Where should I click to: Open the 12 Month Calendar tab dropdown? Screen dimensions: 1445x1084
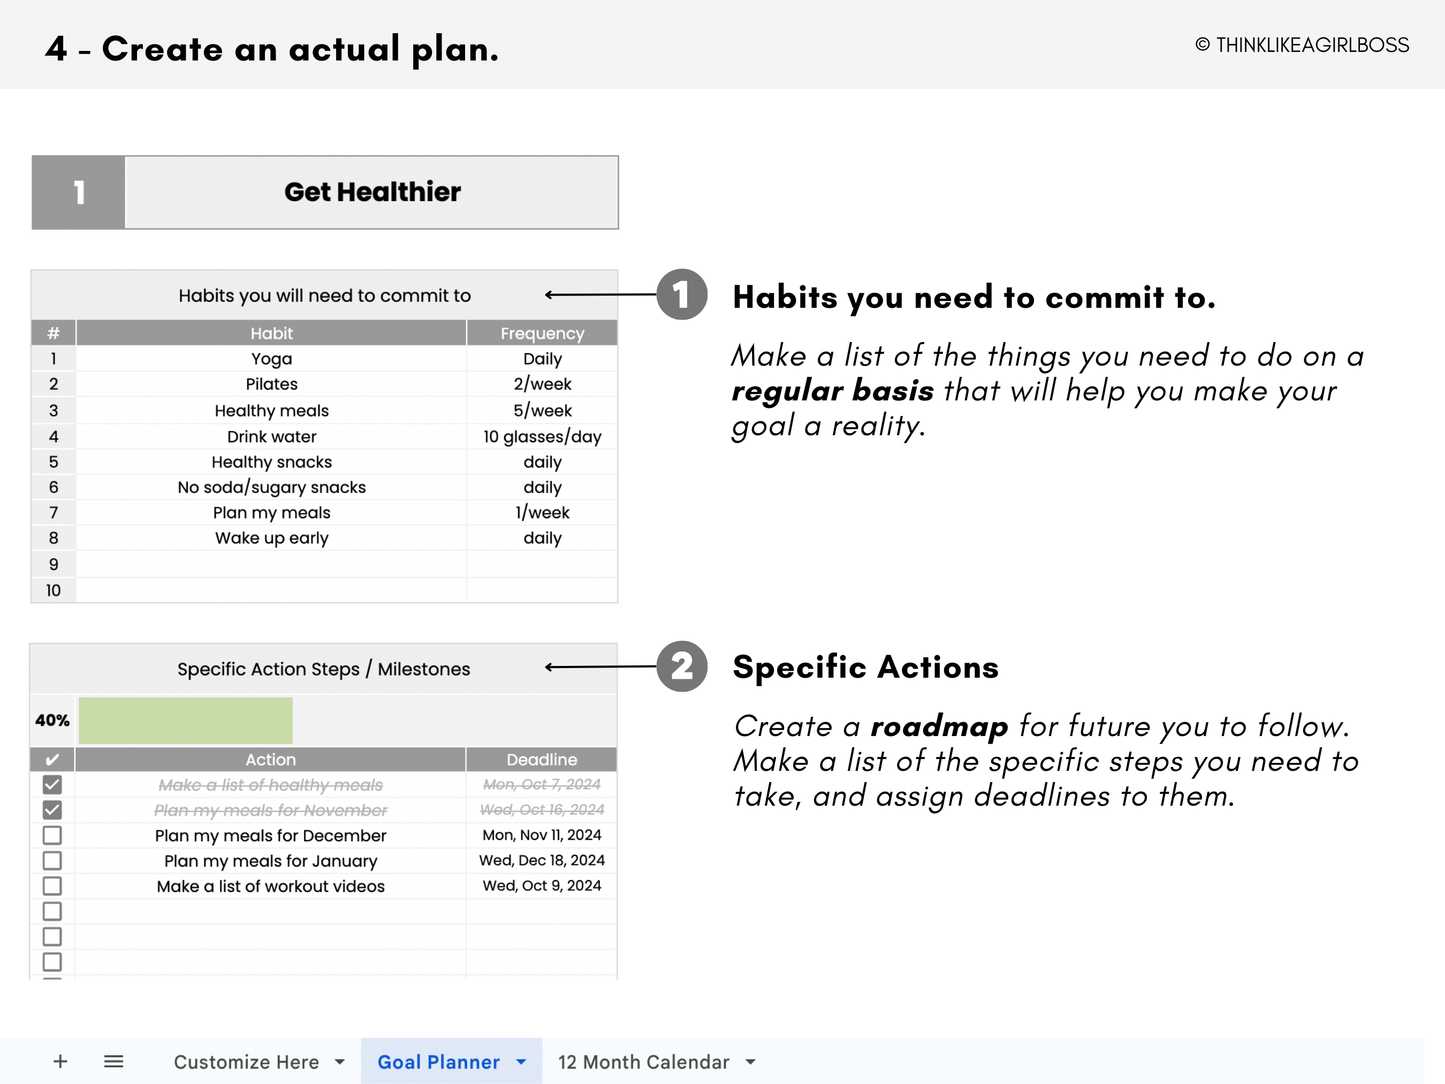750,1061
